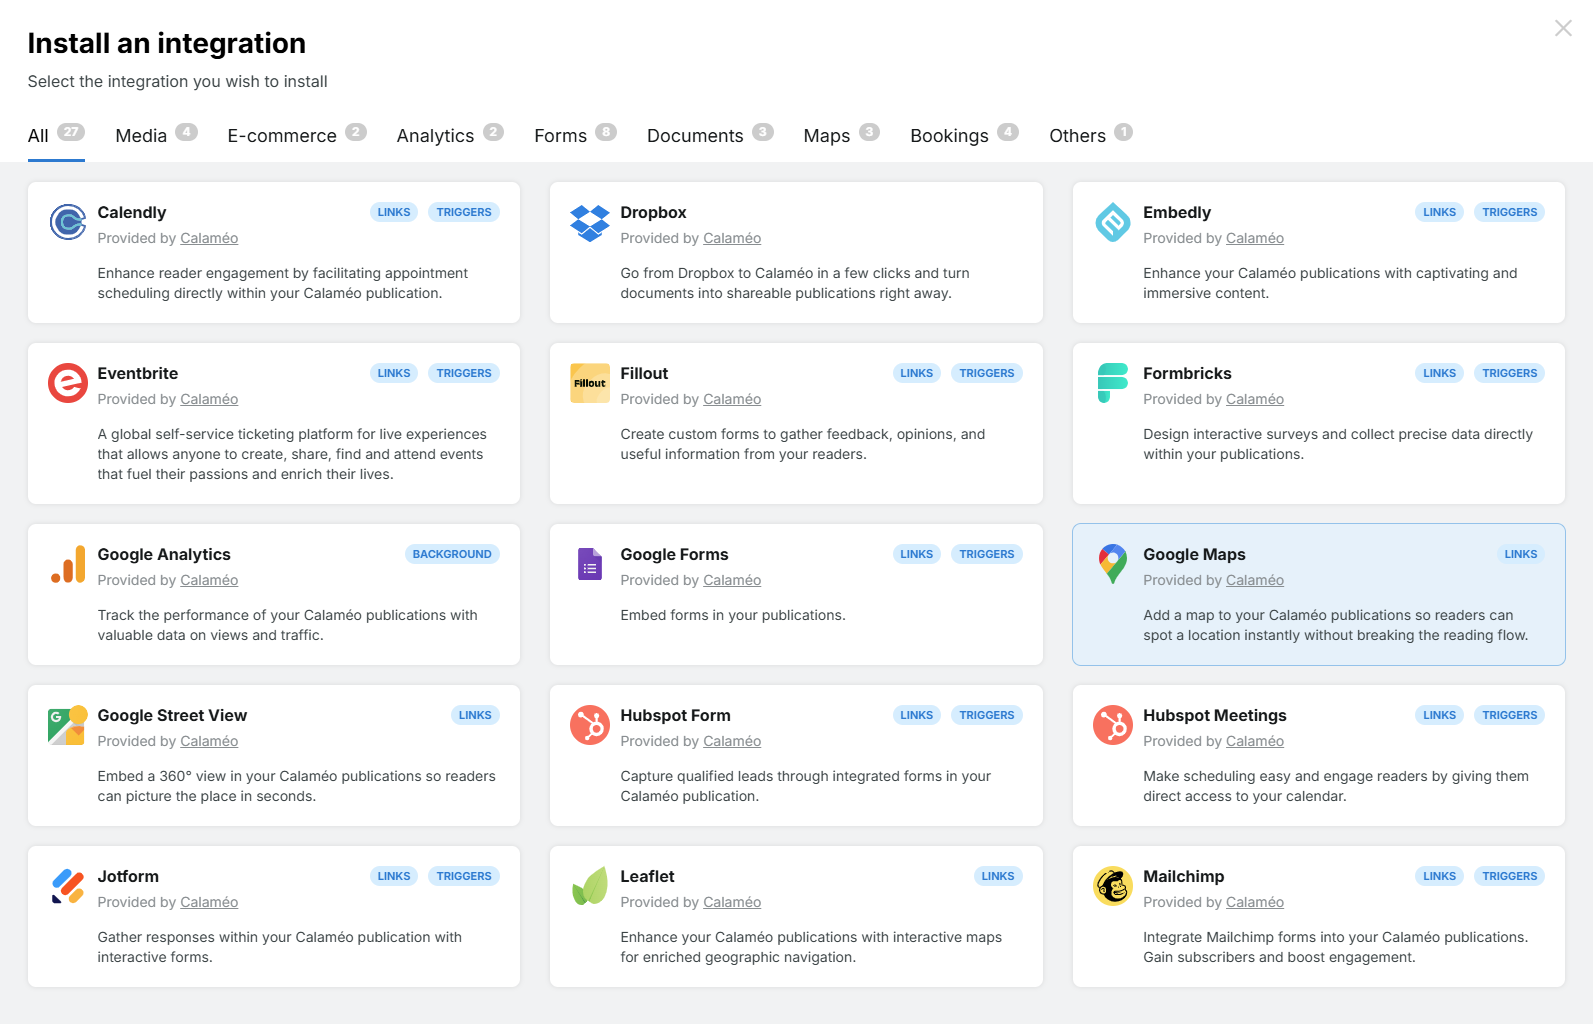Click the Calaméo link under Google Analytics
This screenshot has height=1024, width=1593.
coord(209,580)
